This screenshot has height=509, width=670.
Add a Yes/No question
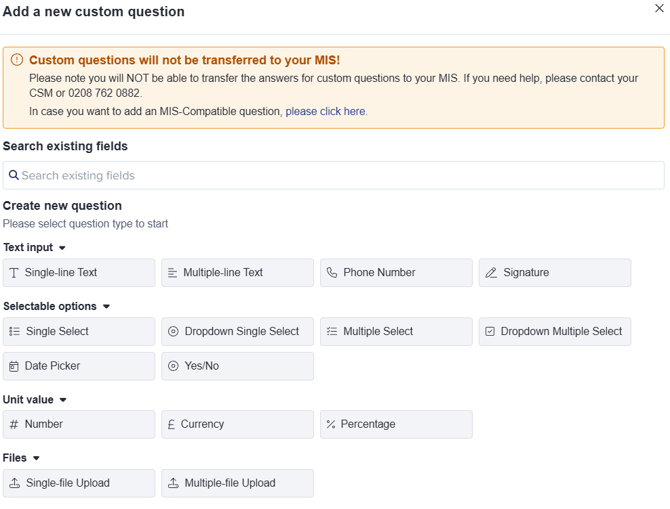(237, 366)
